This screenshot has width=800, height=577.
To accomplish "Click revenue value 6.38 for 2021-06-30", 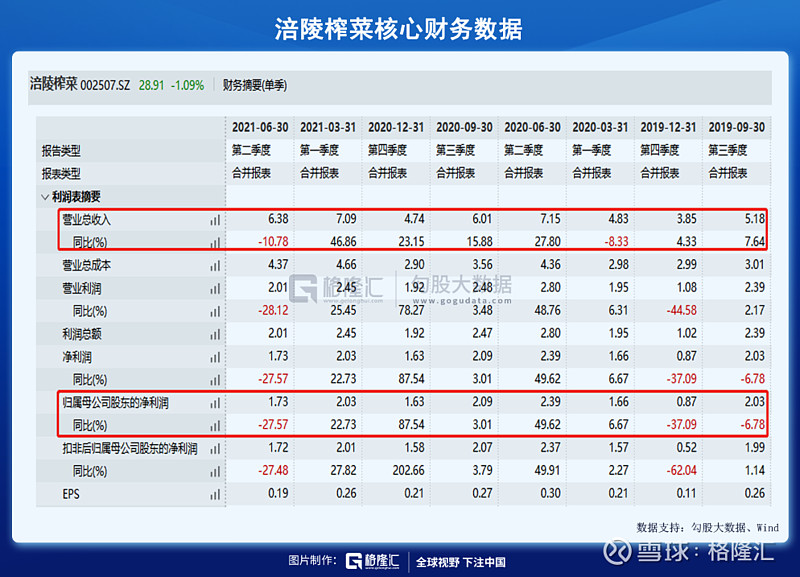I will [278, 219].
